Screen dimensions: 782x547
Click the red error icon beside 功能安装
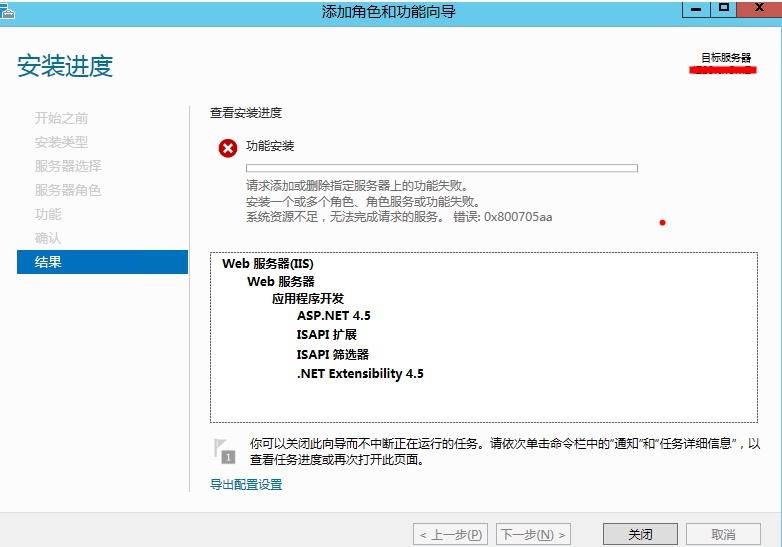point(228,149)
